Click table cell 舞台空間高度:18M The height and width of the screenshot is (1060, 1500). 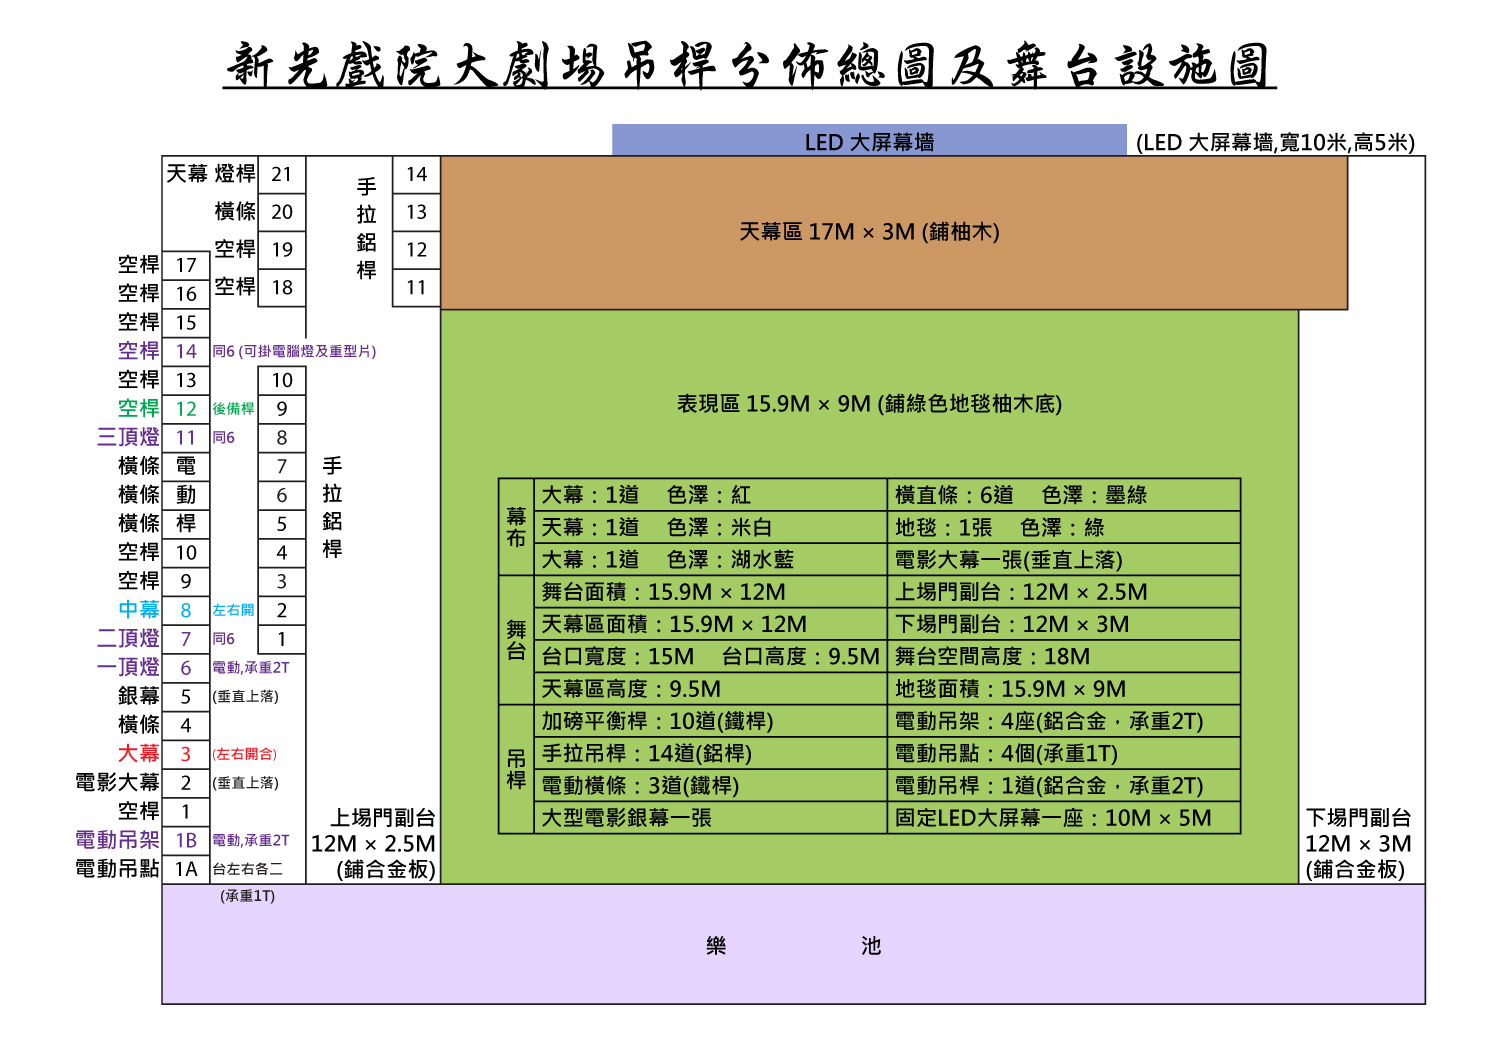click(1064, 656)
